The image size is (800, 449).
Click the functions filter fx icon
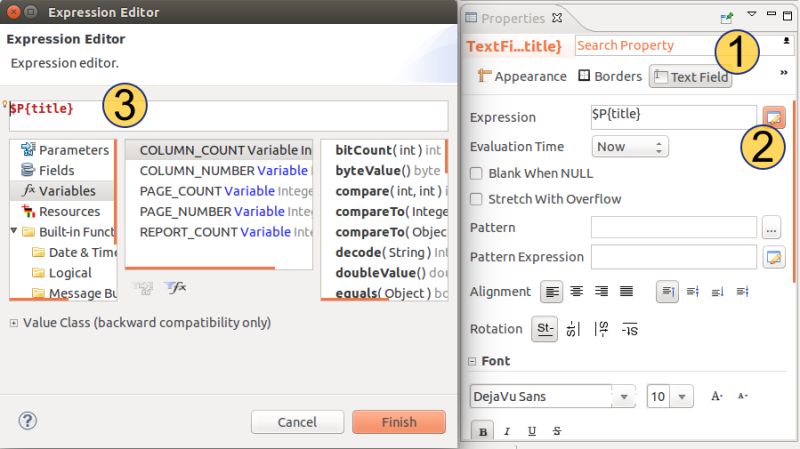(x=176, y=287)
